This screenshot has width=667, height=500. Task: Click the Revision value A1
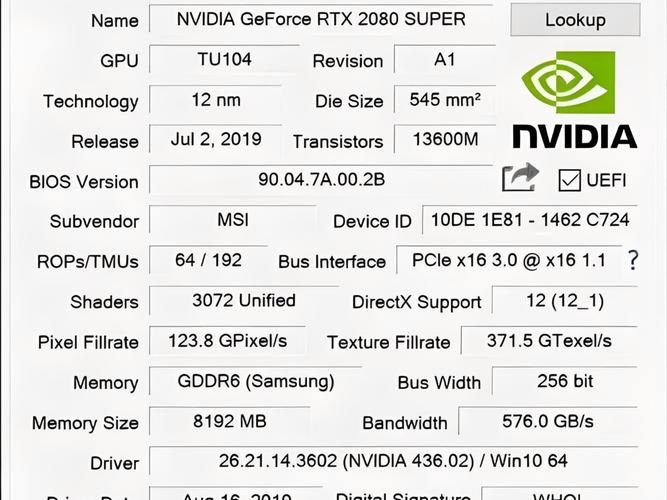tap(445, 59)
